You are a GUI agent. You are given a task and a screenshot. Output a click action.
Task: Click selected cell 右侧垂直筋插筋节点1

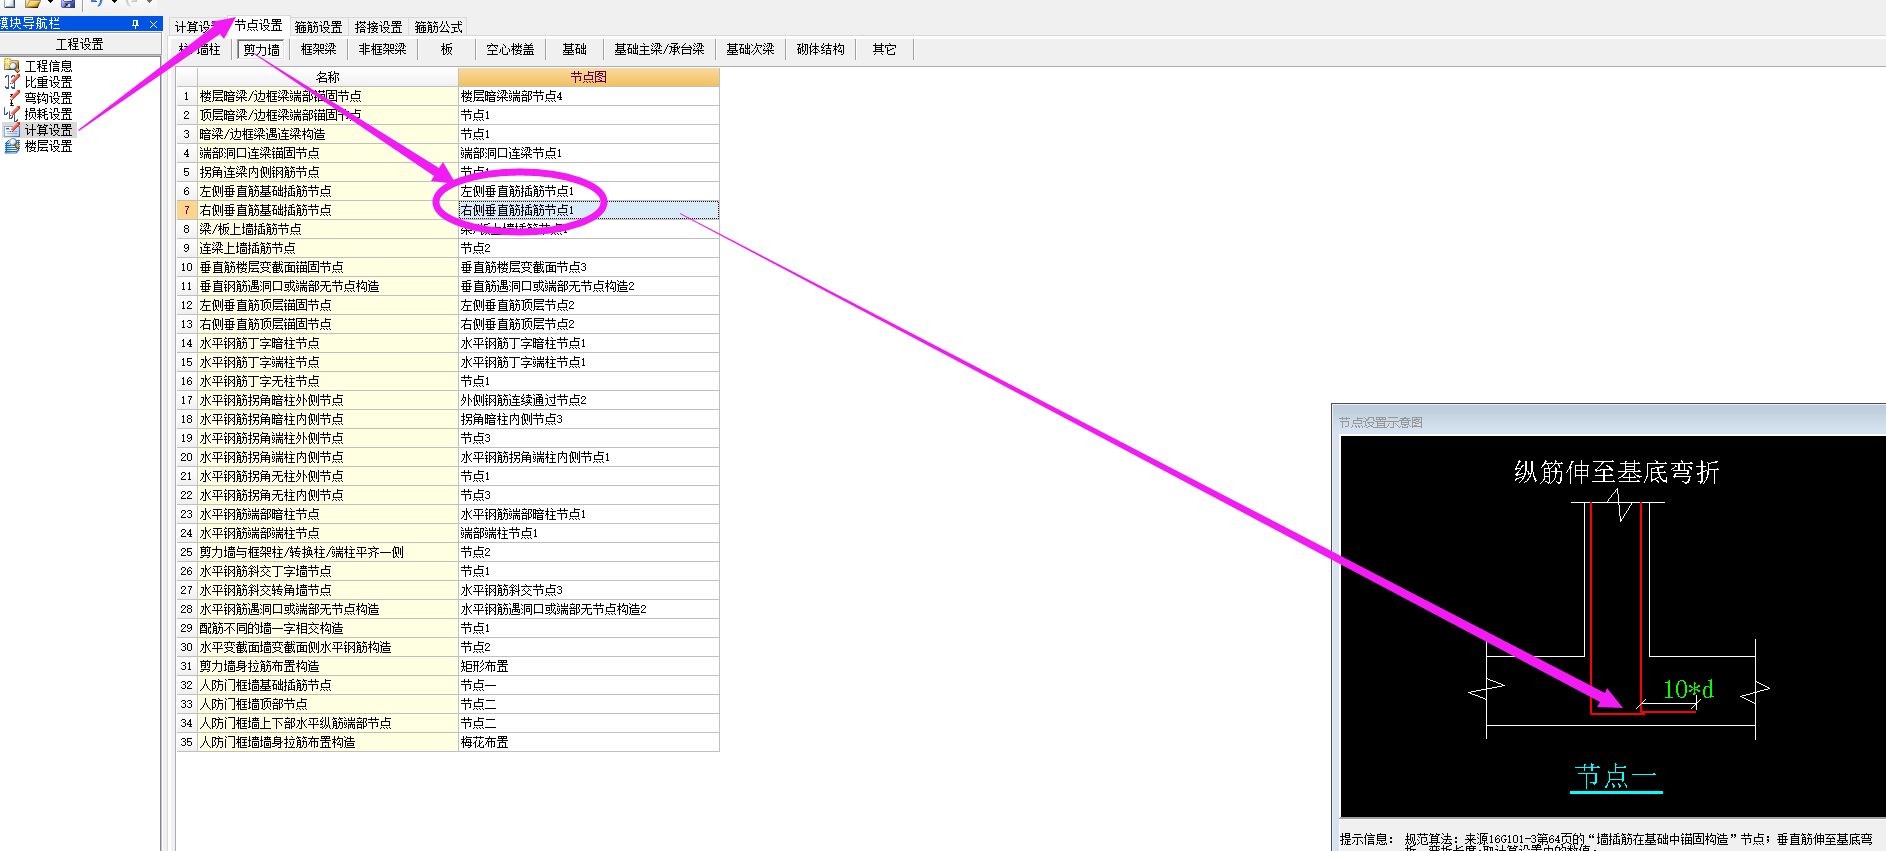[x=588, y=210]
